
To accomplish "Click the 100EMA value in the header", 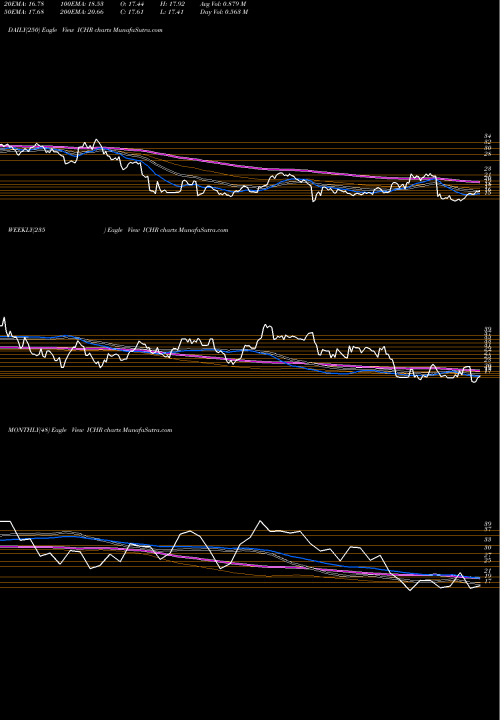I will coord(84,4).
